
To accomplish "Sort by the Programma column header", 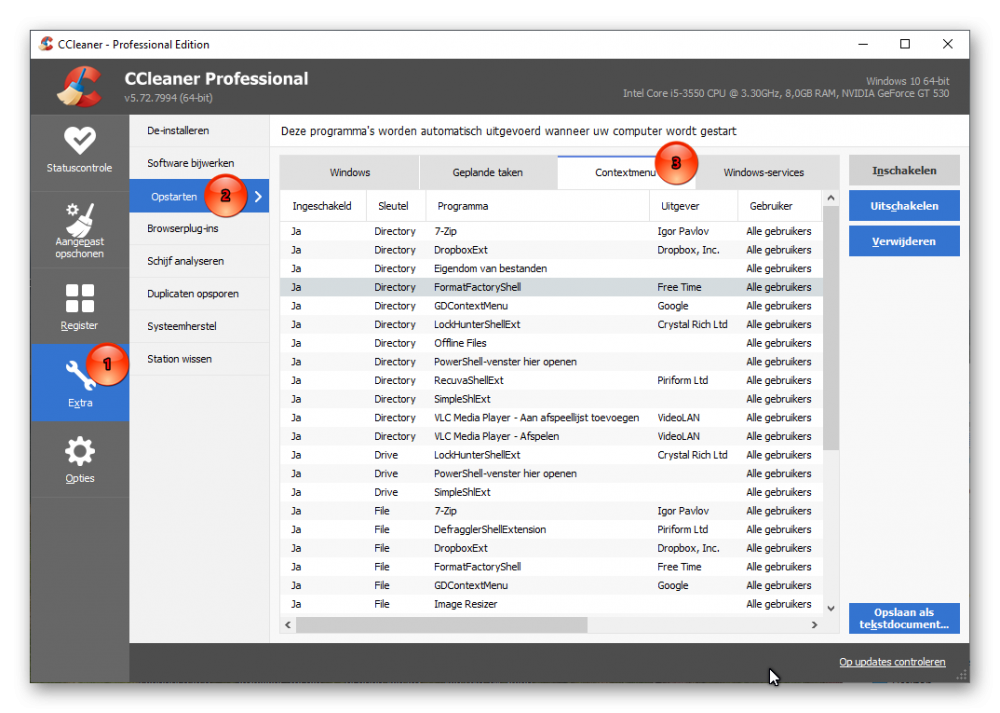I will (537, 206).
